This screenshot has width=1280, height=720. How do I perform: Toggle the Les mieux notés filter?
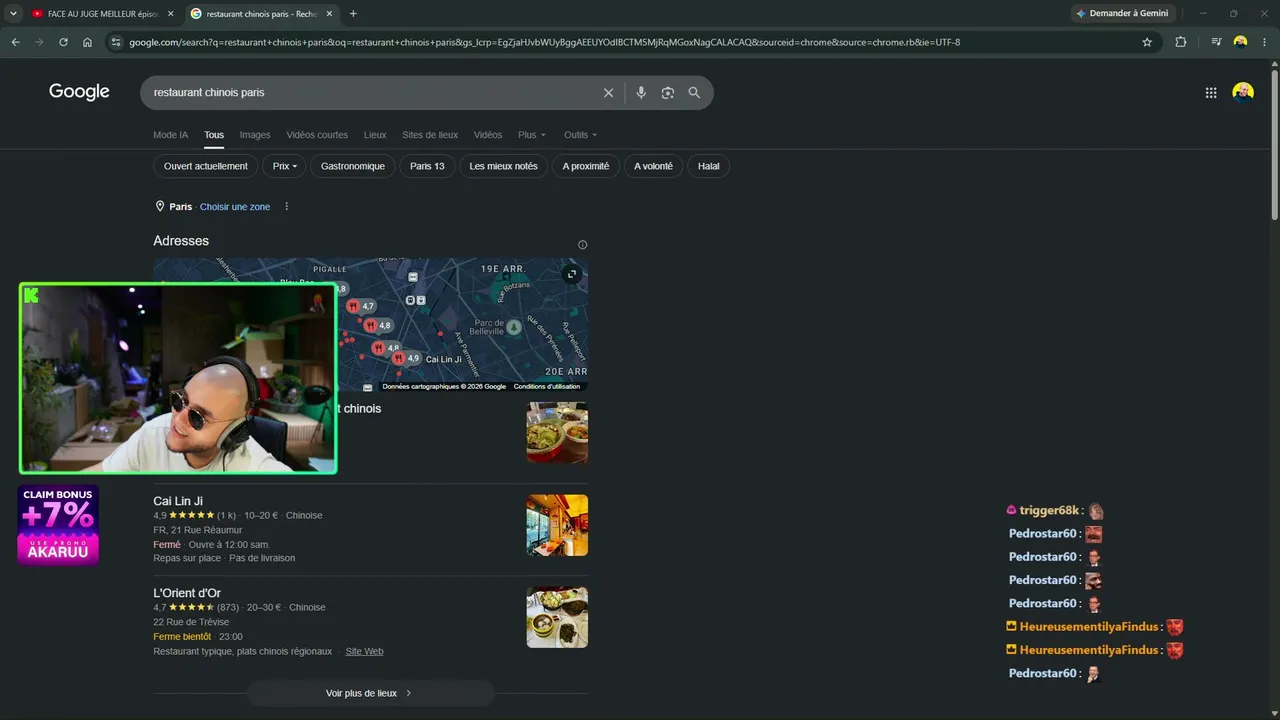point(503,166)
